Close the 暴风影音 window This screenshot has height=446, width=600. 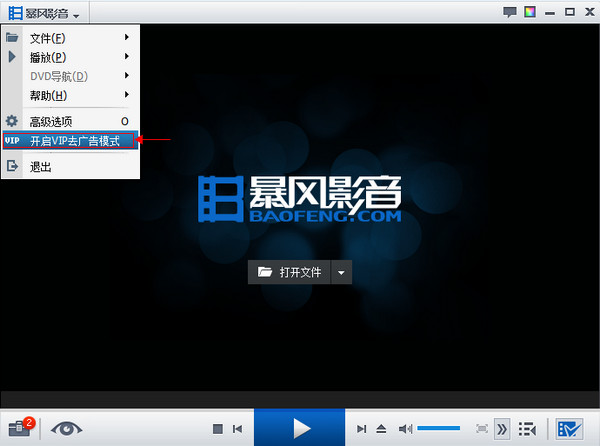click(x=590, y=12)
